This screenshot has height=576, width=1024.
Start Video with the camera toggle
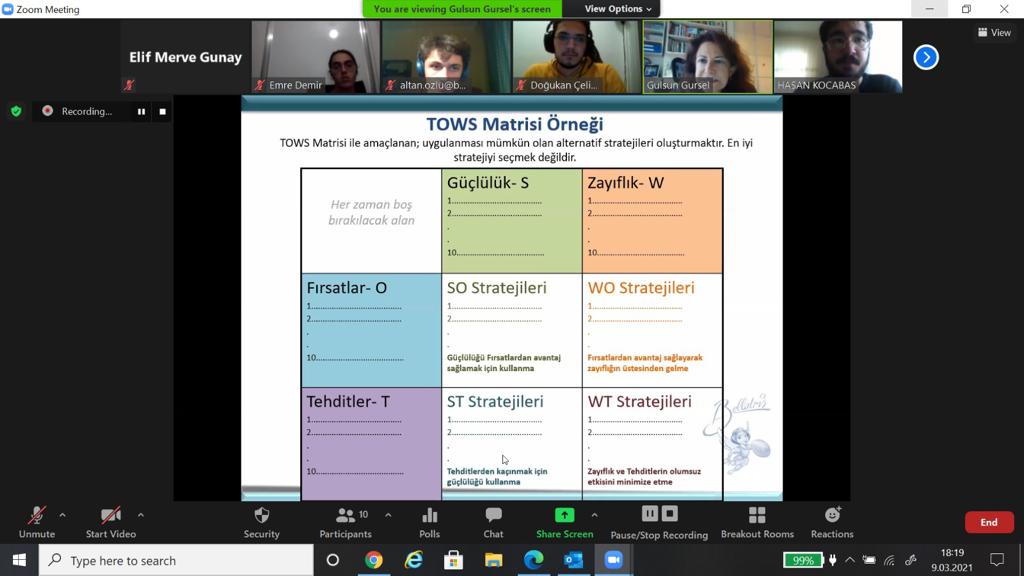click(x=110, y=516)
